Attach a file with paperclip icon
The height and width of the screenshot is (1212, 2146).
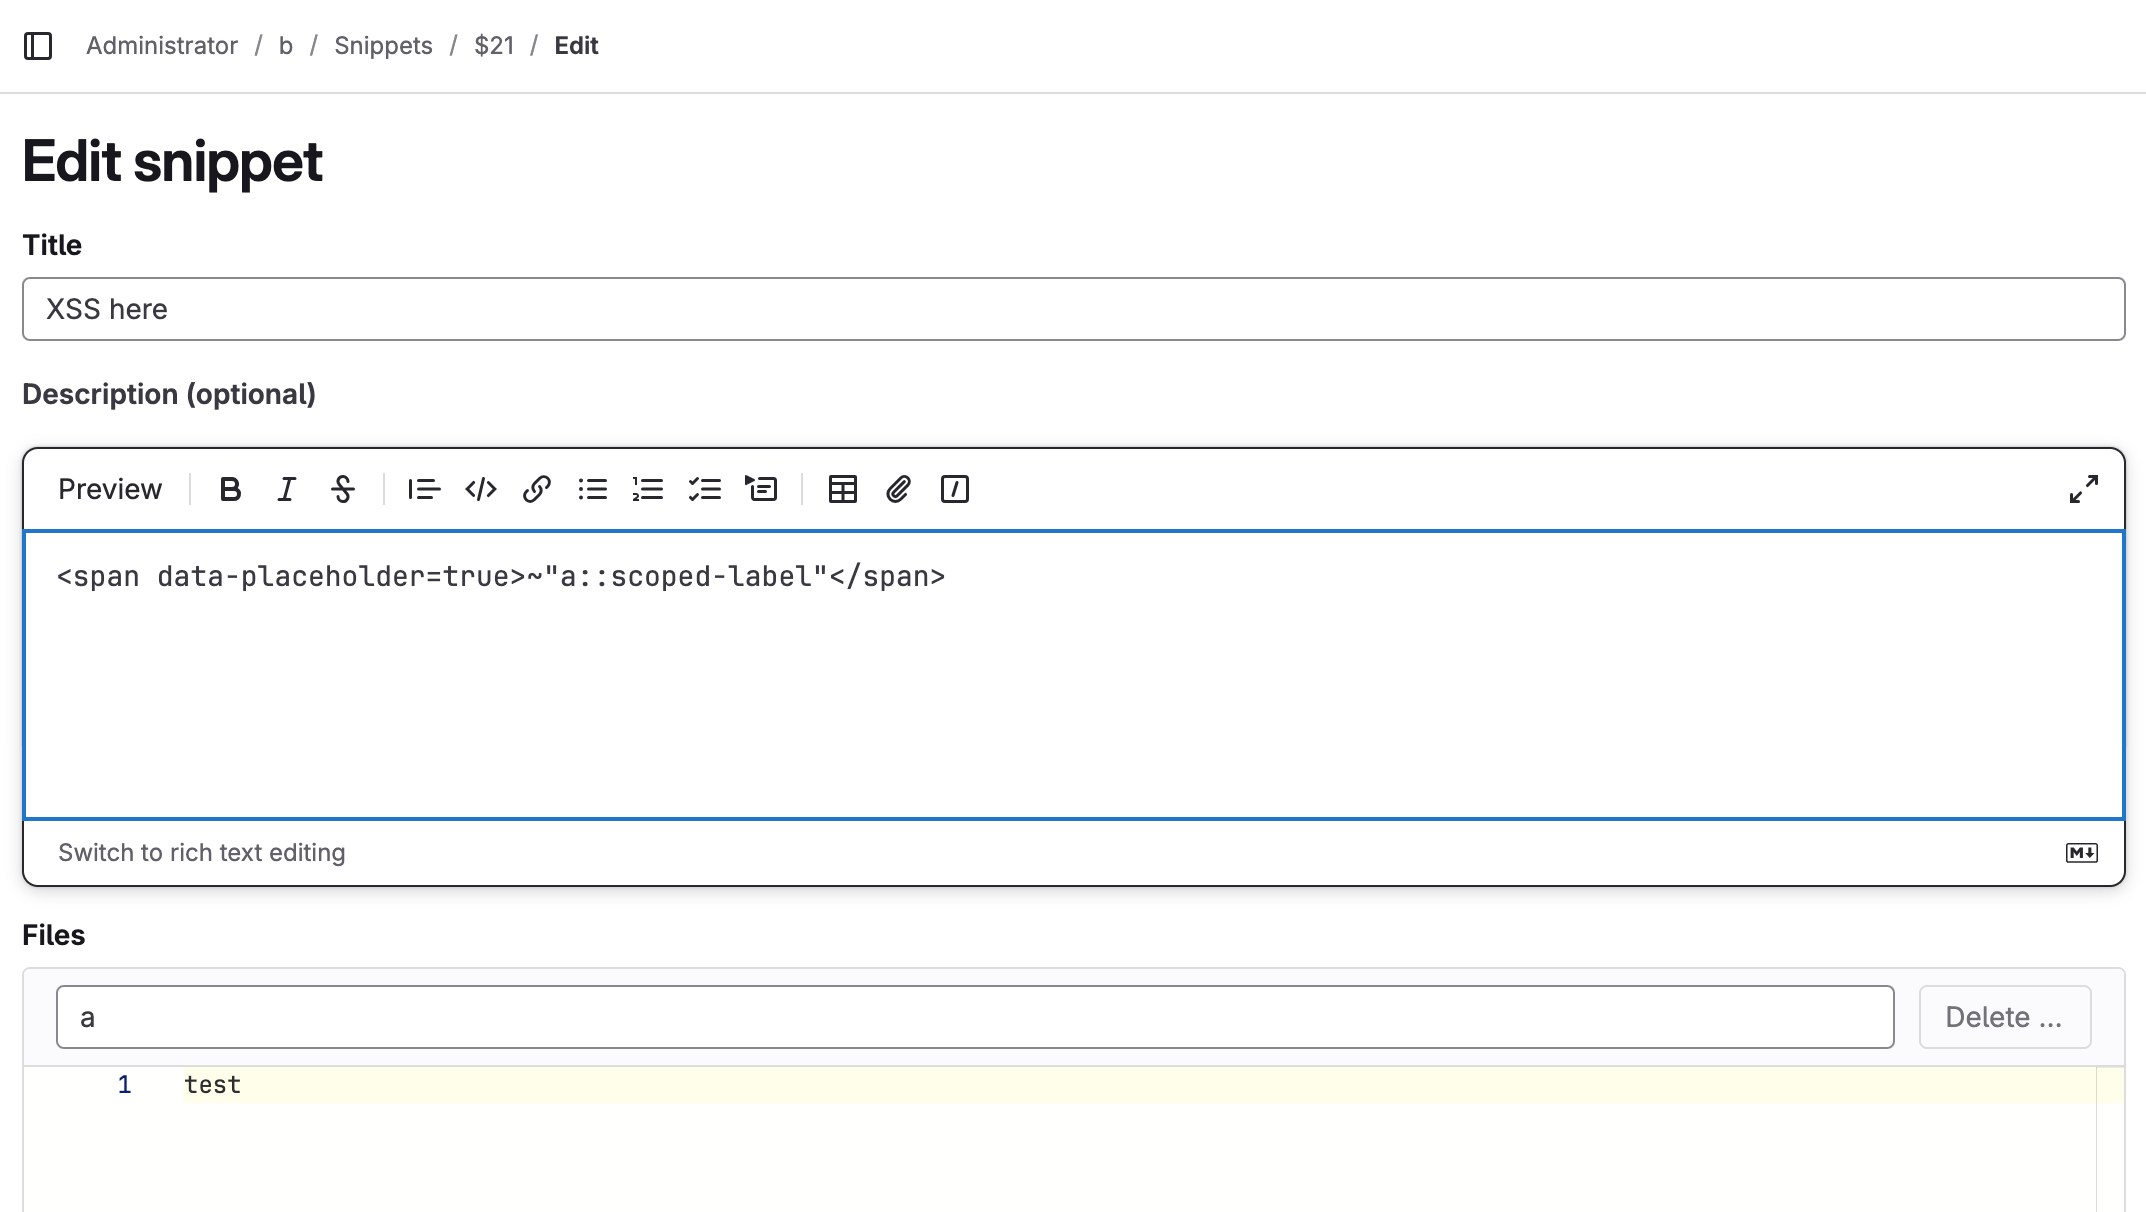(x=898, y=489)
